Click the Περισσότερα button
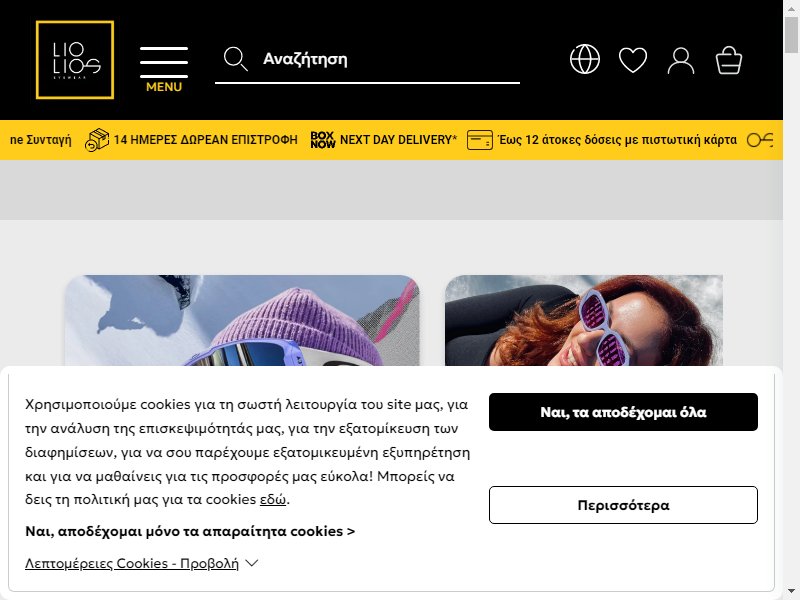This screenshot has height=600, width=800. pos(623,505)
